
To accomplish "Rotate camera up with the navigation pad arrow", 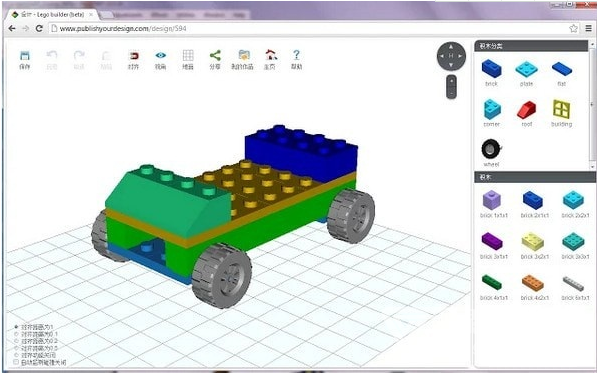I will pyautogui.click(x=451, y=46).
